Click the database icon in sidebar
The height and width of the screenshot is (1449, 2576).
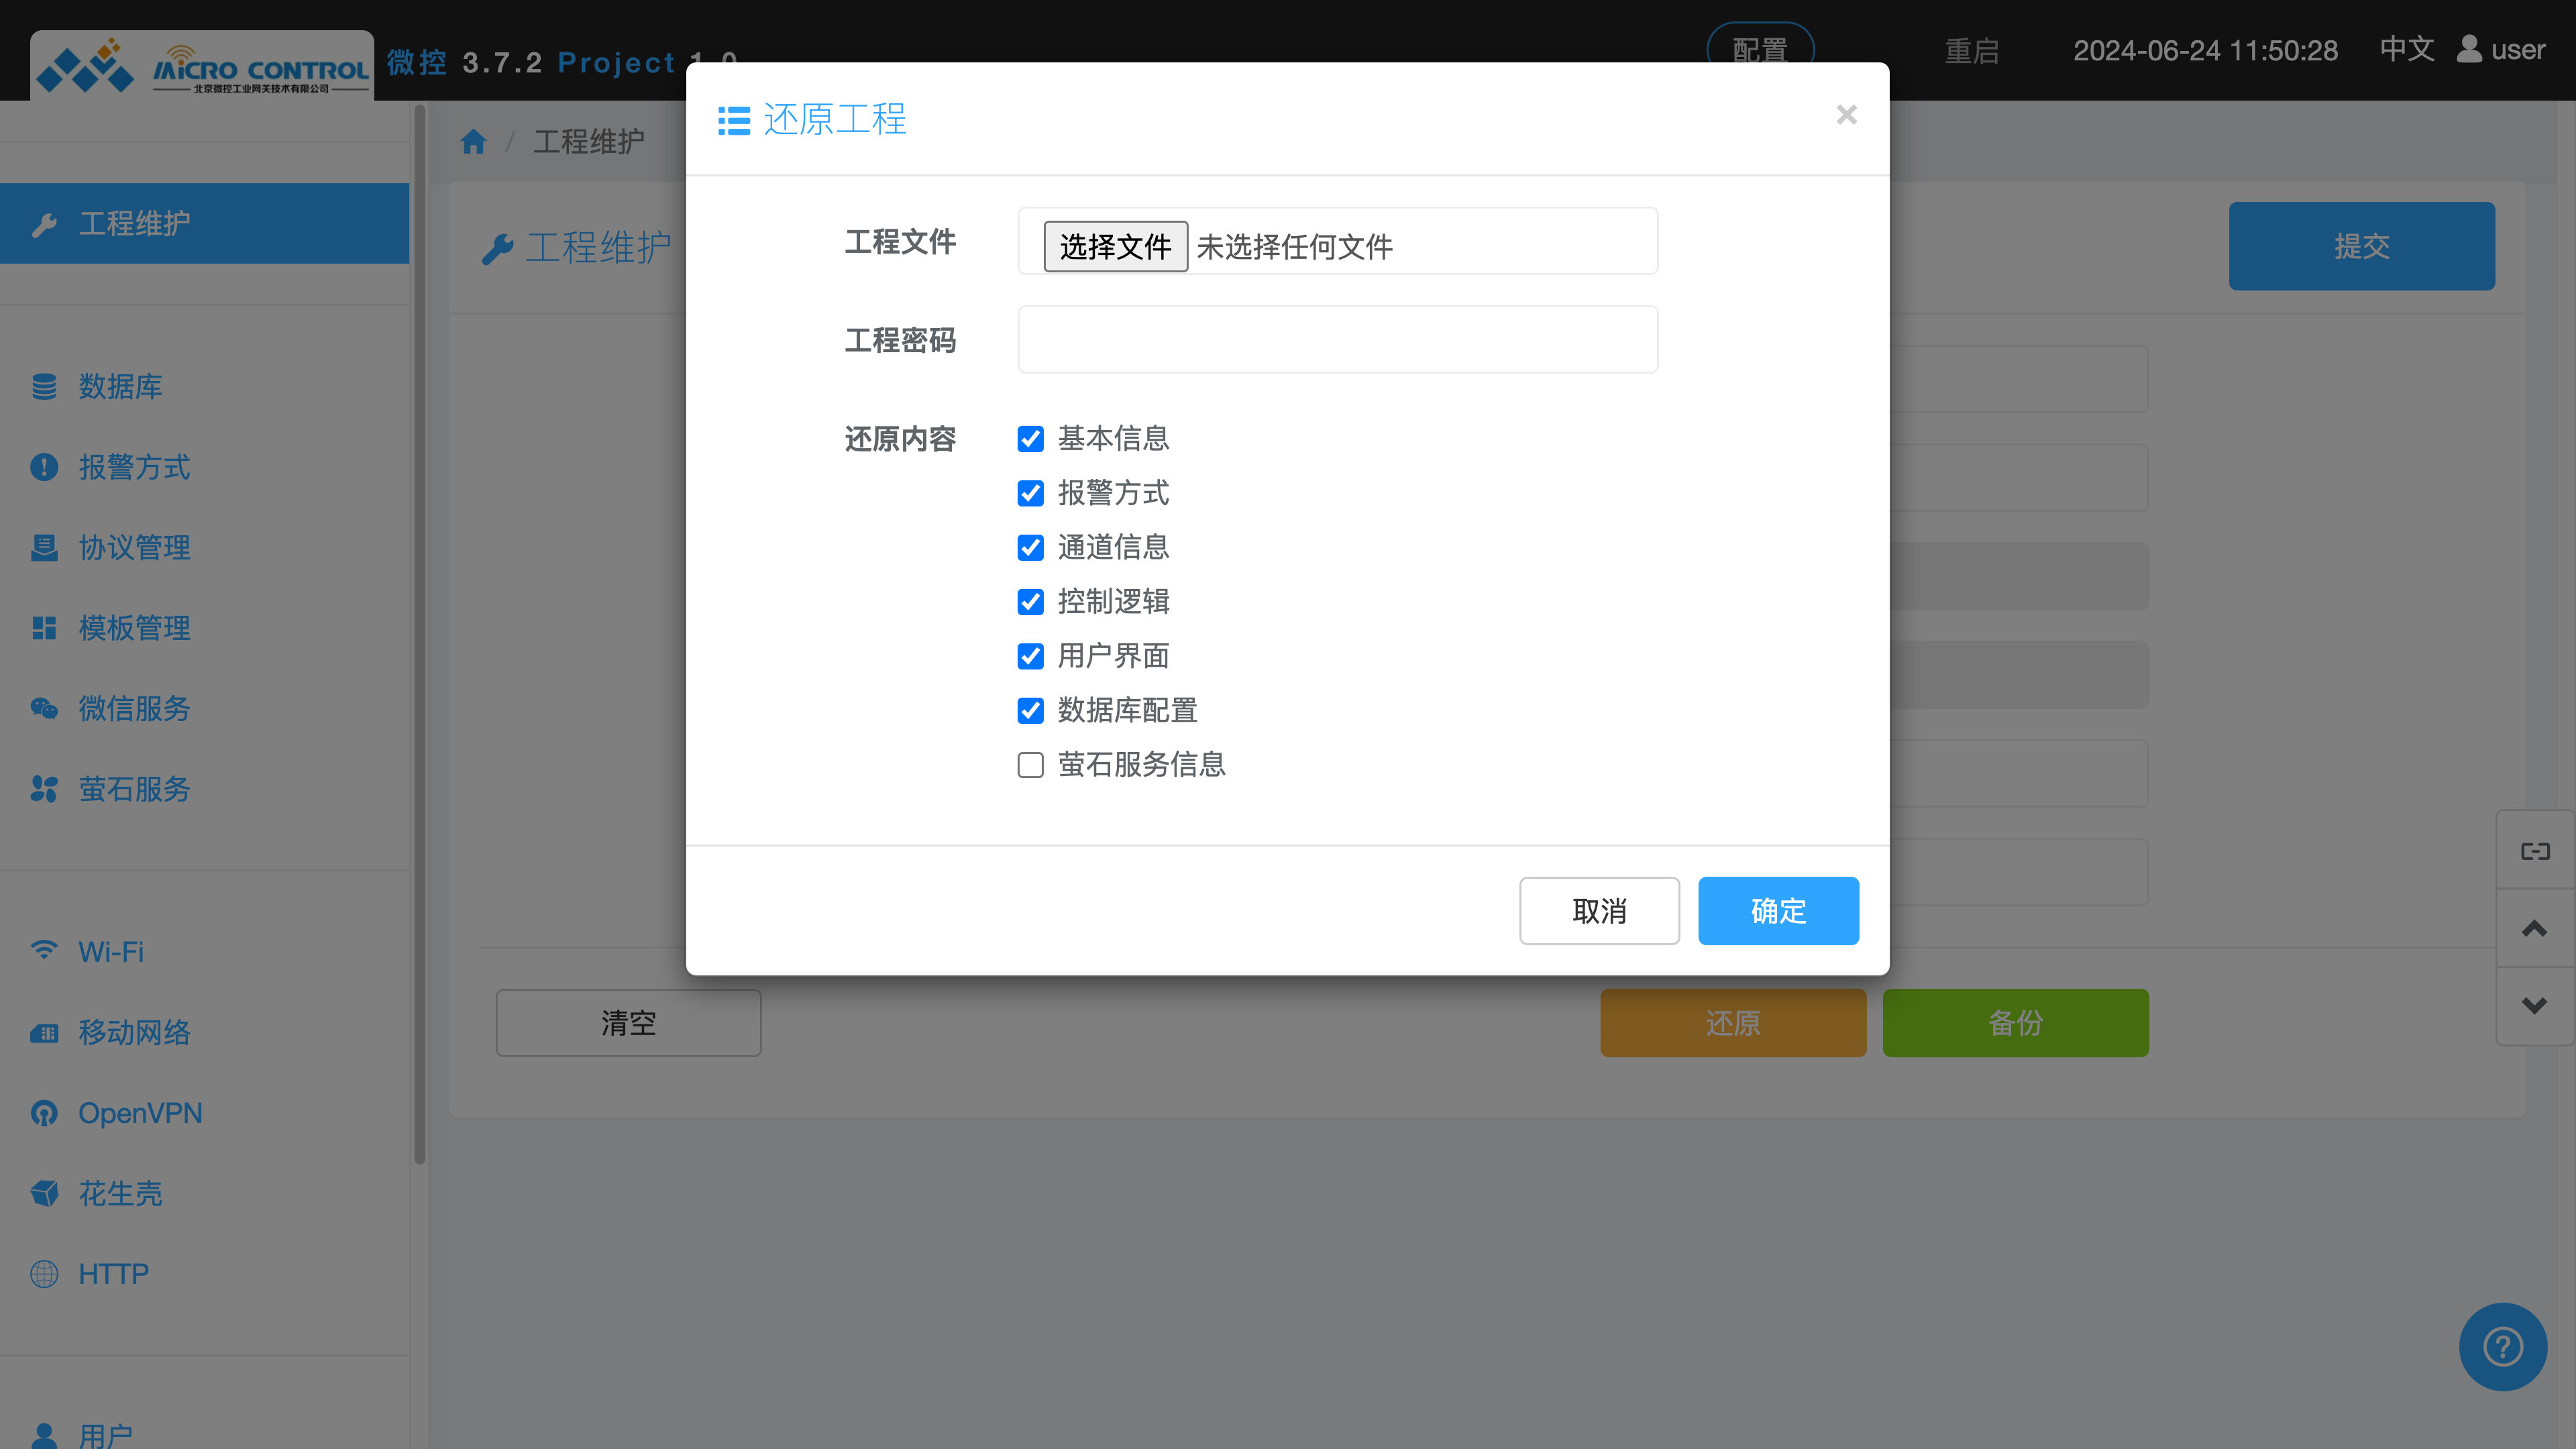click(x=44, y=387)
